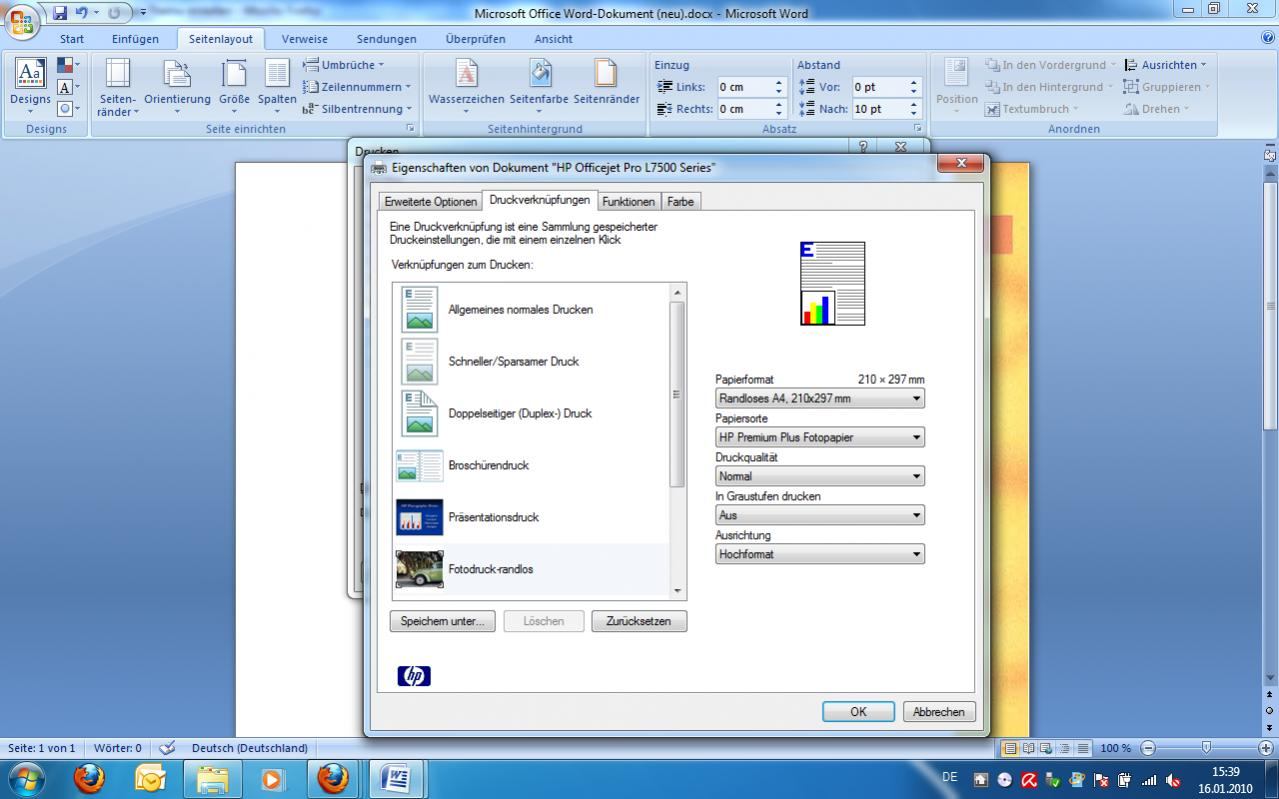Click volume muted tray icon

coord(1173,780)
